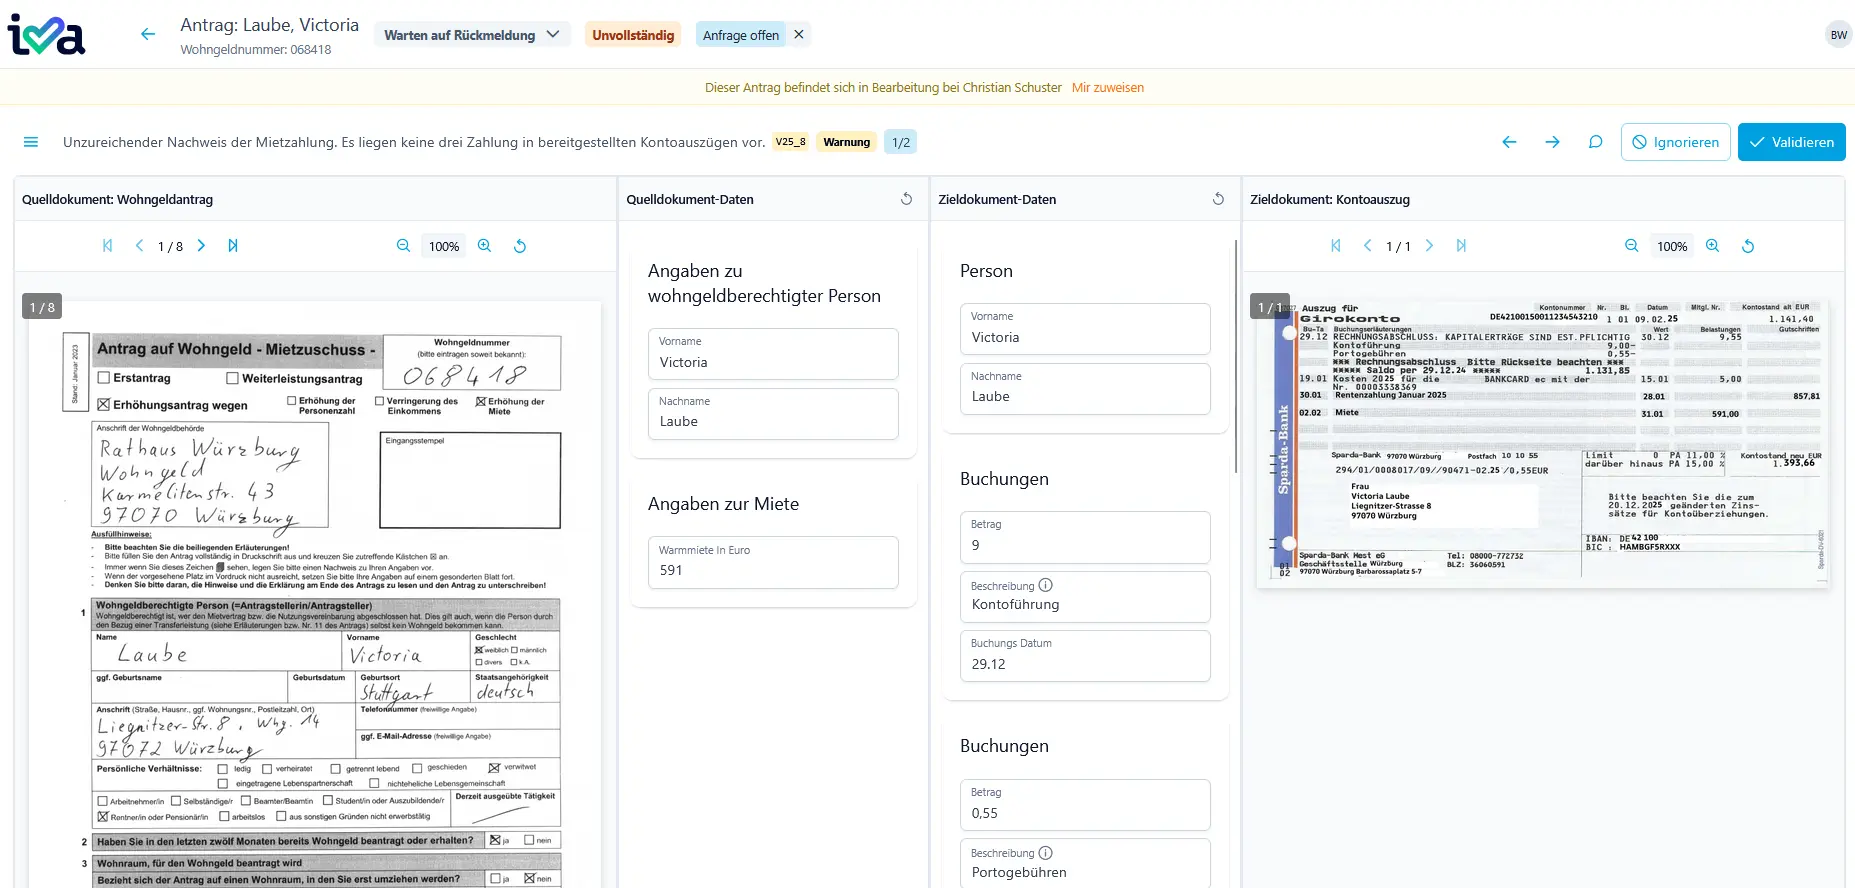The height and width of the screenshot is (888, 1855).
Task: Open the comment bubble icon
Action: pyautogui.click(x=1595, y=142)
